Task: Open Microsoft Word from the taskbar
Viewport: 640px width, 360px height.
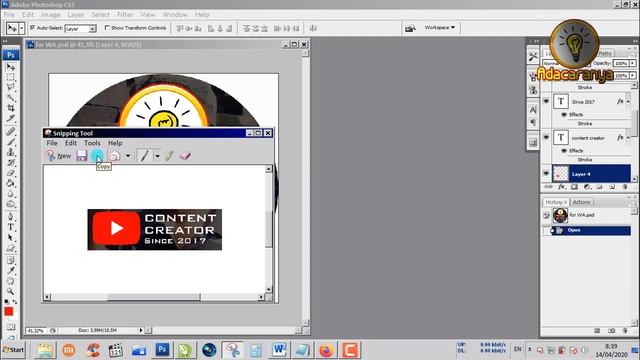Action: (x=279, y=350)
